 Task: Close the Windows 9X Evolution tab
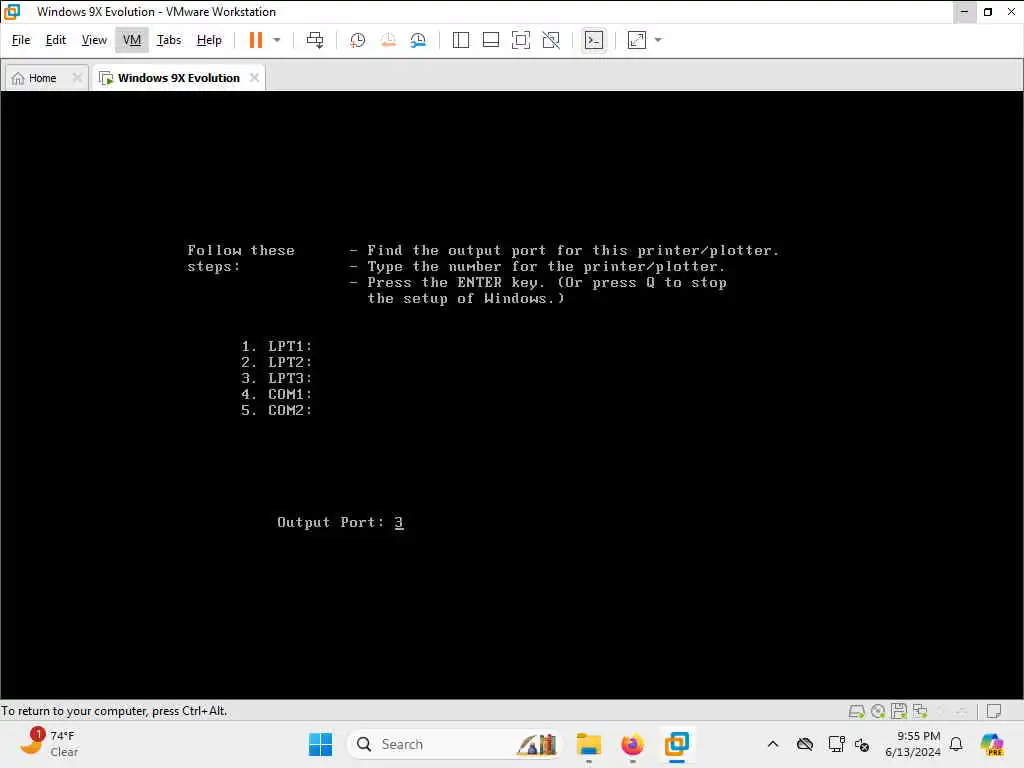[x=254, y=78]
